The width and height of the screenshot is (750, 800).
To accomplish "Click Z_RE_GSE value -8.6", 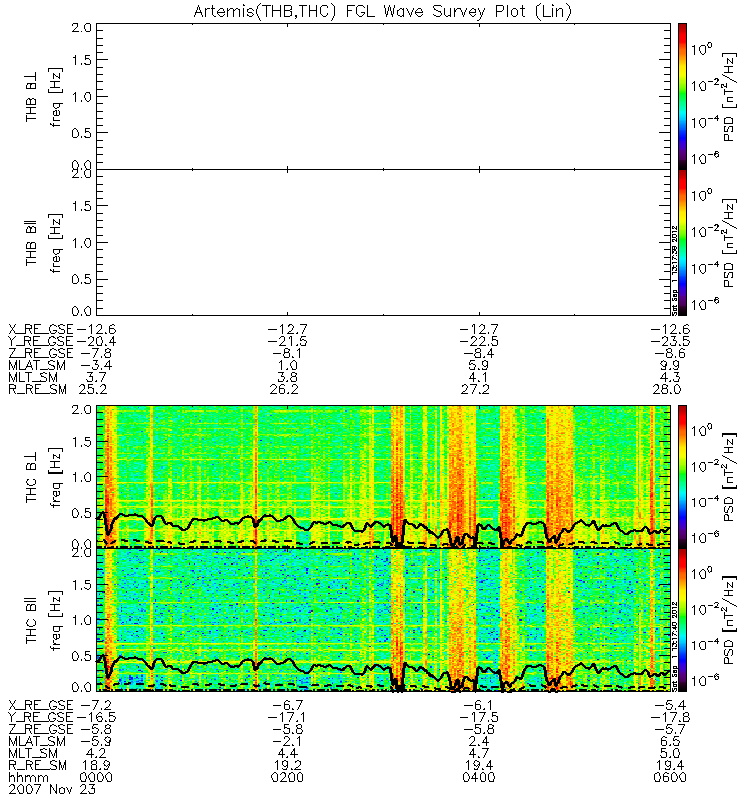I will pyautogui.click(x=670, y=354).
